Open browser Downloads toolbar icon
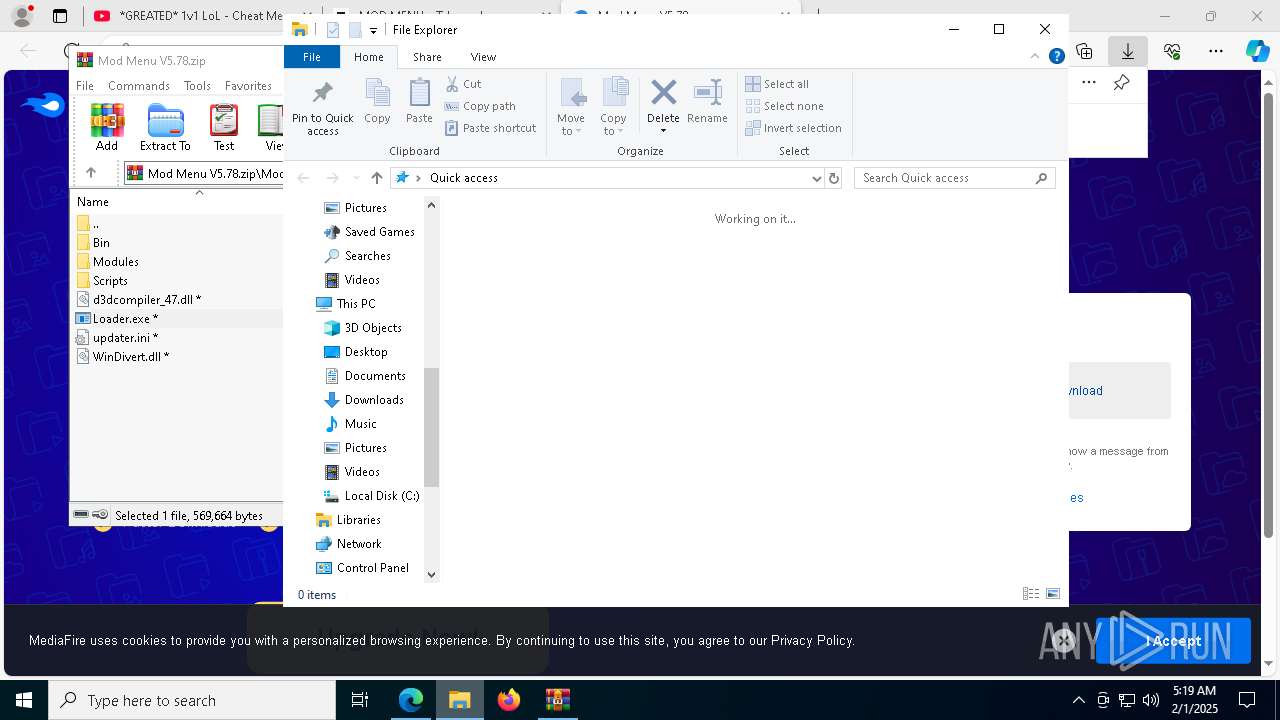This screenshot has height=720, width=1280. 1128,50
